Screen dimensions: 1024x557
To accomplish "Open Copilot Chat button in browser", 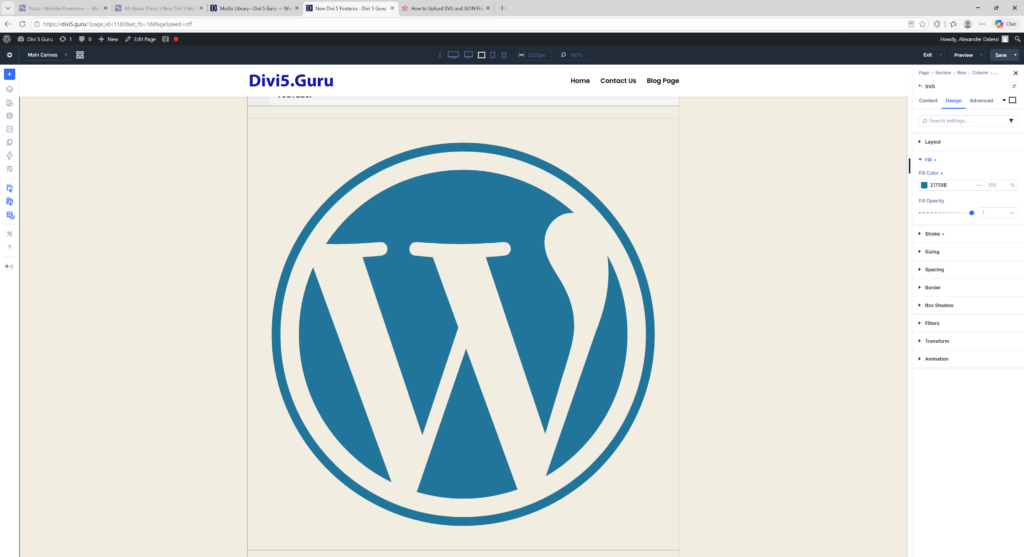I will pos(1006,24).
